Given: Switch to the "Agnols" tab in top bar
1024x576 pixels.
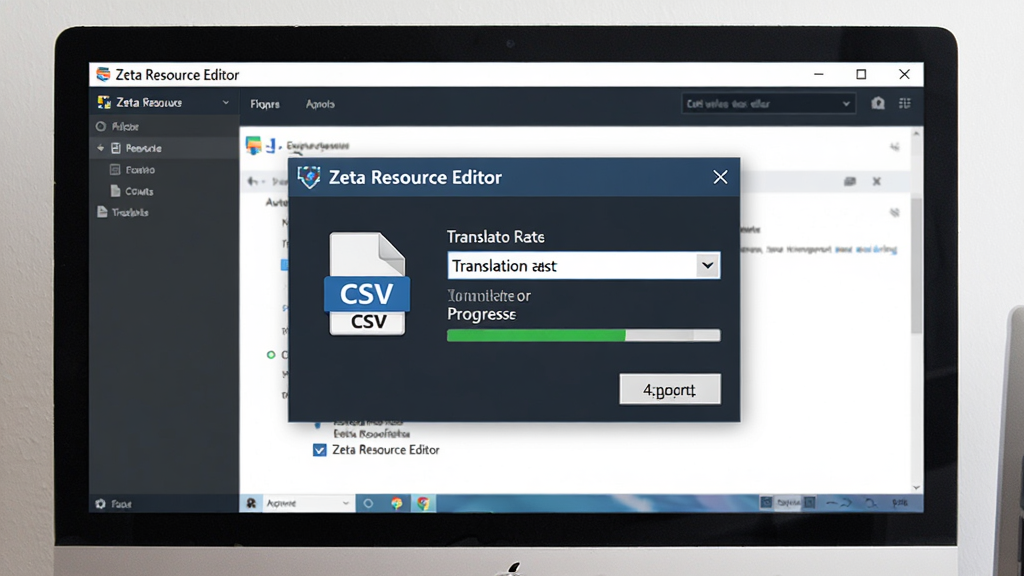Looking at the screenshot, I should pos(320,104).
